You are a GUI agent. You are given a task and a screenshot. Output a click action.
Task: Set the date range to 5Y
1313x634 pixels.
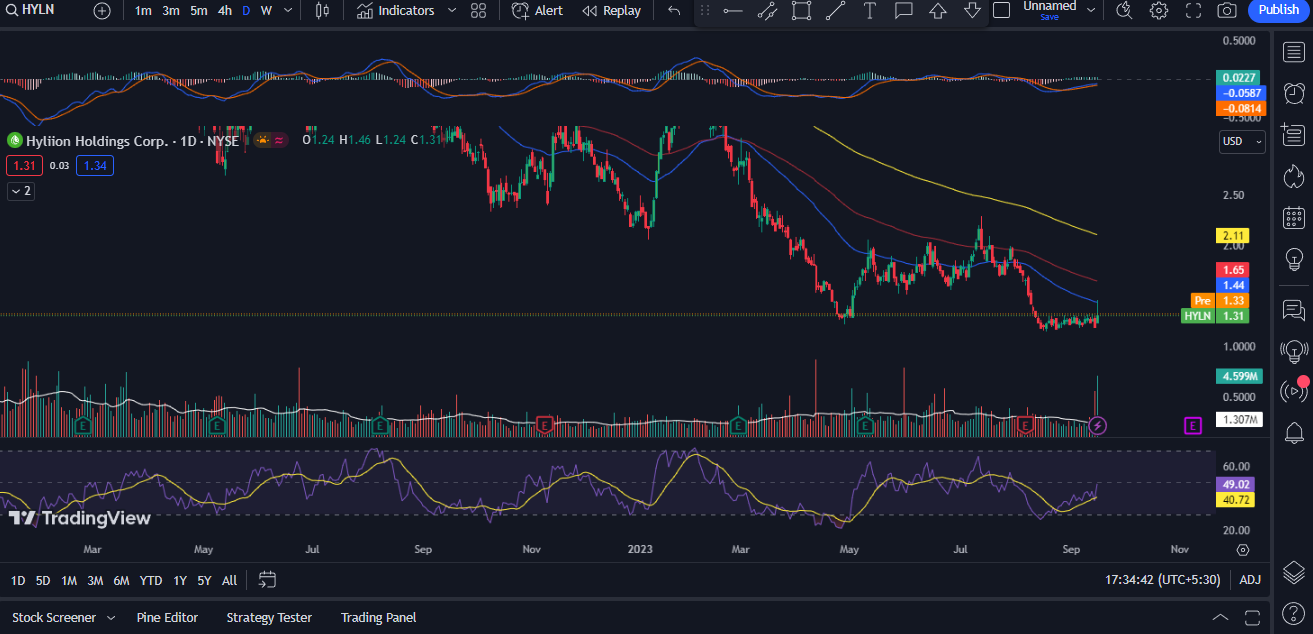pyautogui.click(x=204, y=580)
